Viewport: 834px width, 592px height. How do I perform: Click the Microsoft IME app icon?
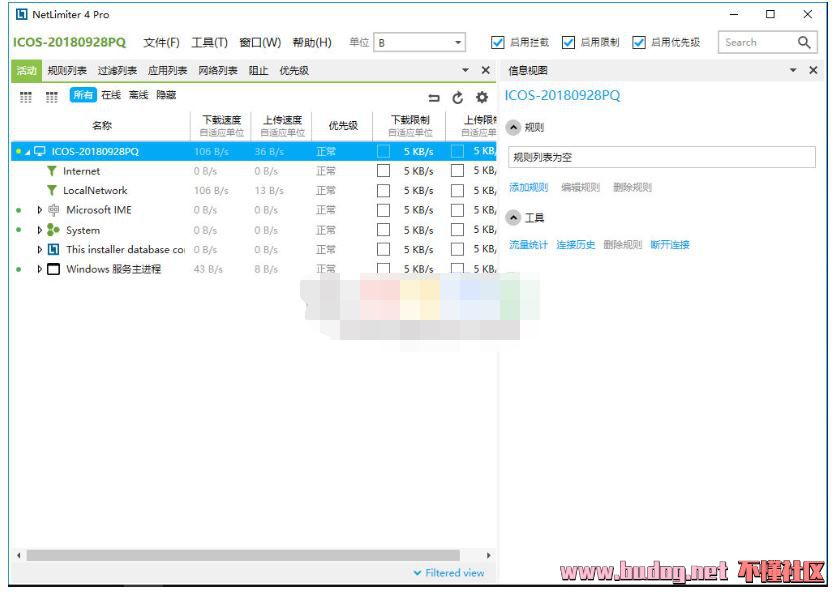click(53, 210)
